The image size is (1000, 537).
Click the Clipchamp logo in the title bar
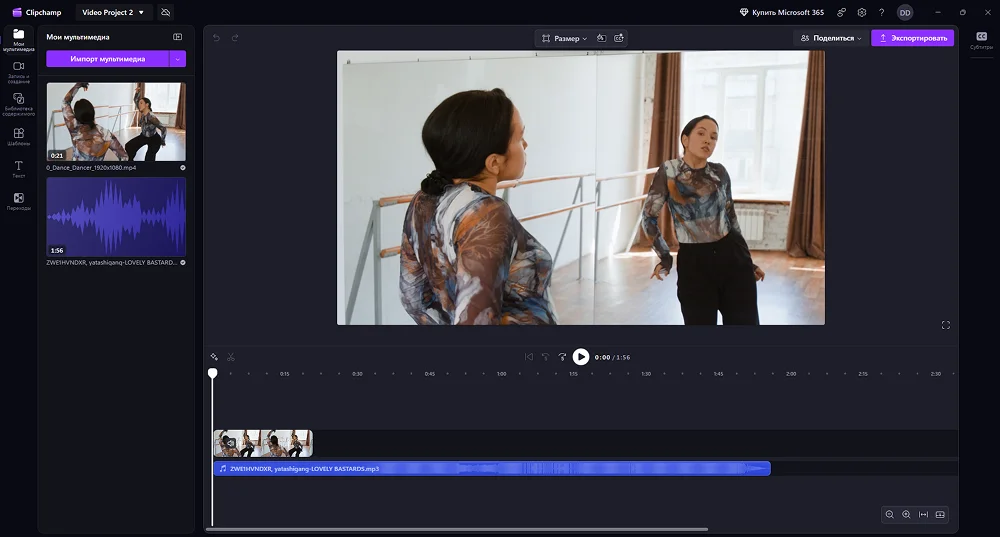[37, 12]
